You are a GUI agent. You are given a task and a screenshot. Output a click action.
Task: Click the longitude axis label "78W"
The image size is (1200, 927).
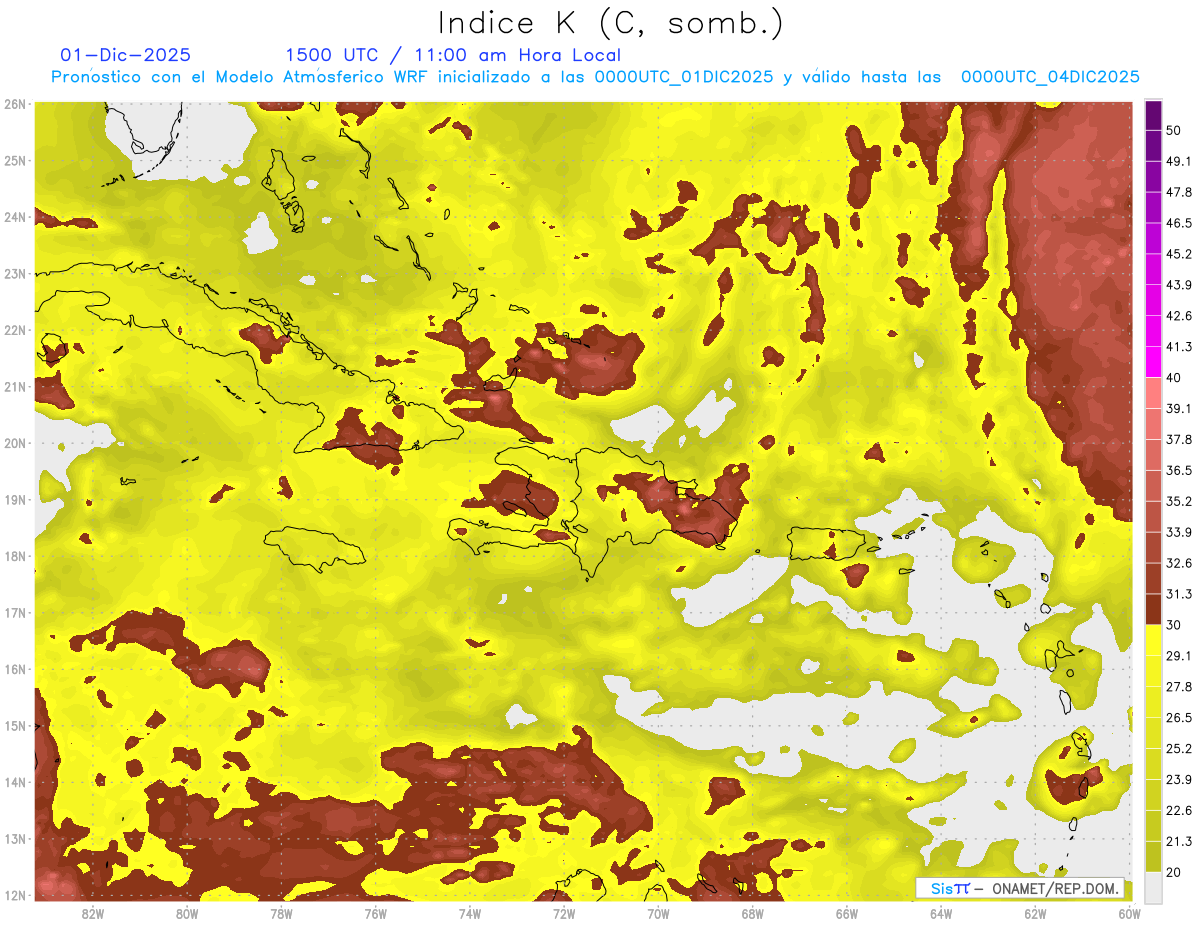coord(281,913)
